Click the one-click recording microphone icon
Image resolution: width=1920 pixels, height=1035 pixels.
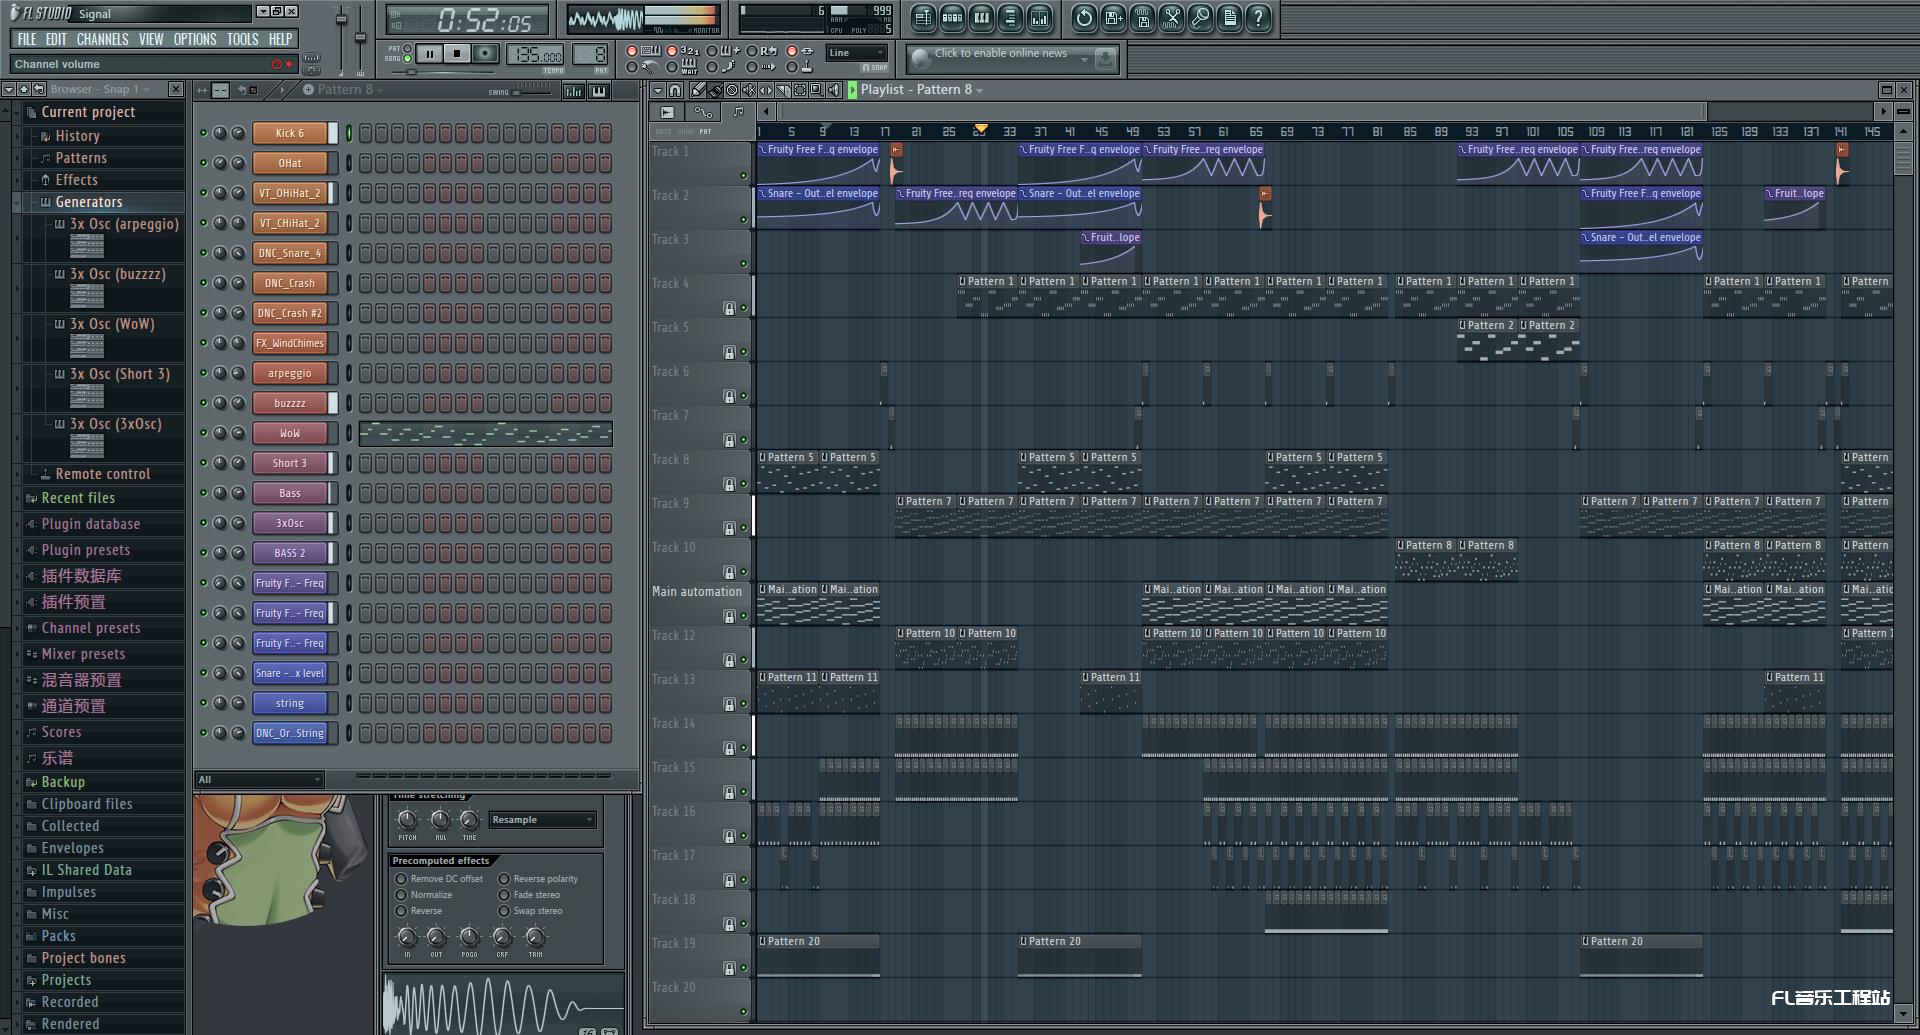click(x=1200, y=17)
